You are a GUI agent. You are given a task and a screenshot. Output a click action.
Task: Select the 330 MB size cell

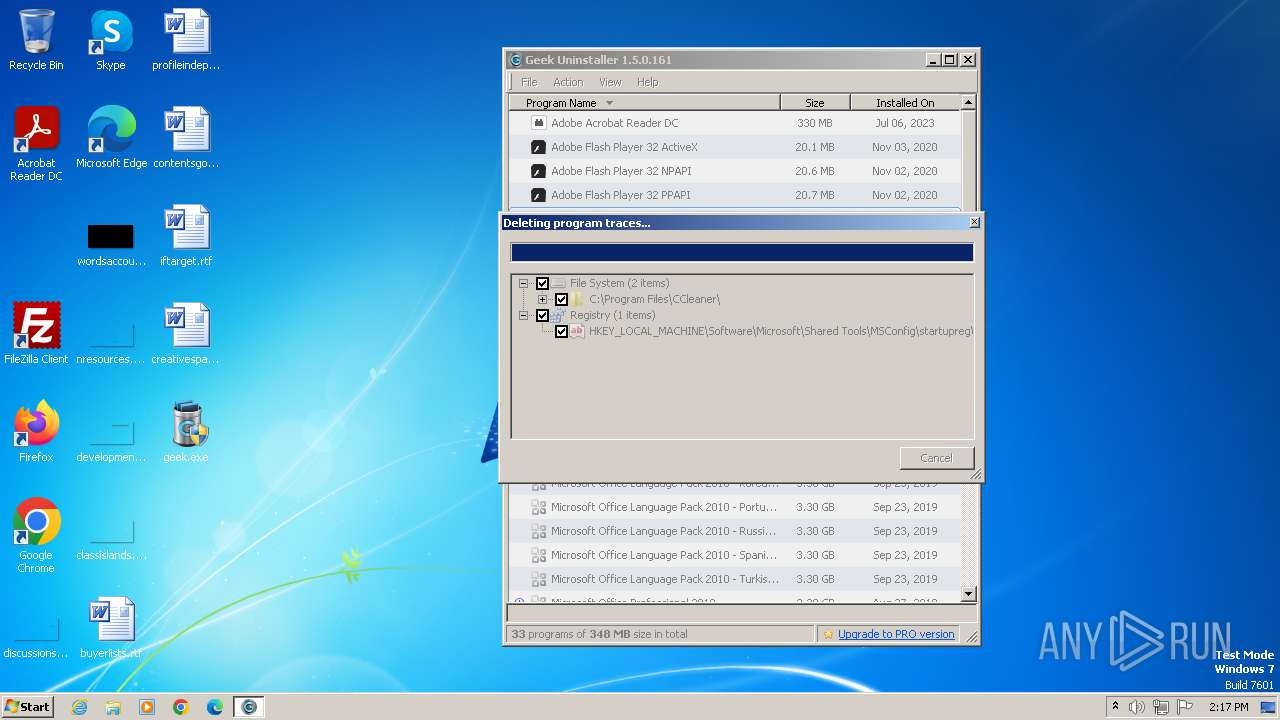pos(815,123)
